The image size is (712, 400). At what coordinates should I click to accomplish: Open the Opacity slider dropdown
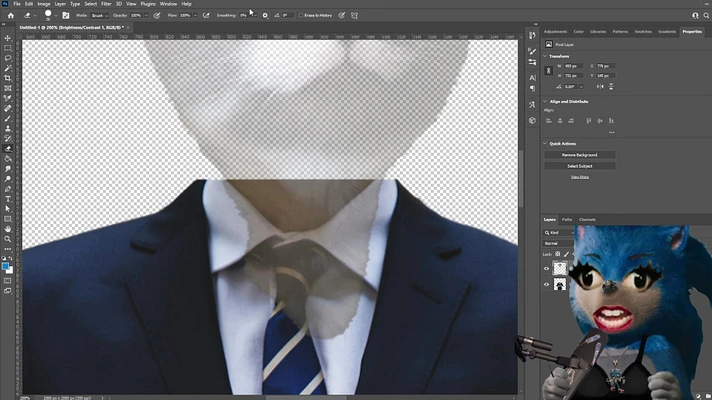click(146, 15)
